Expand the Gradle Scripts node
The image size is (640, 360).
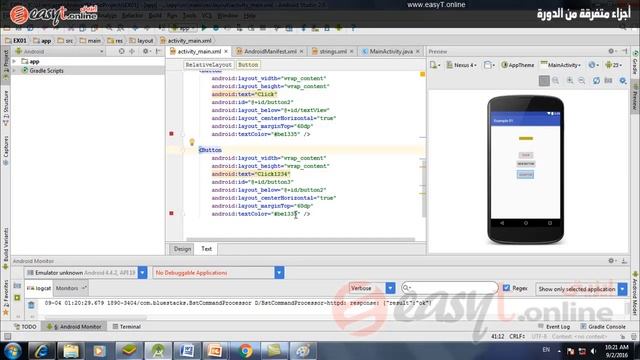tap(15, 71)
